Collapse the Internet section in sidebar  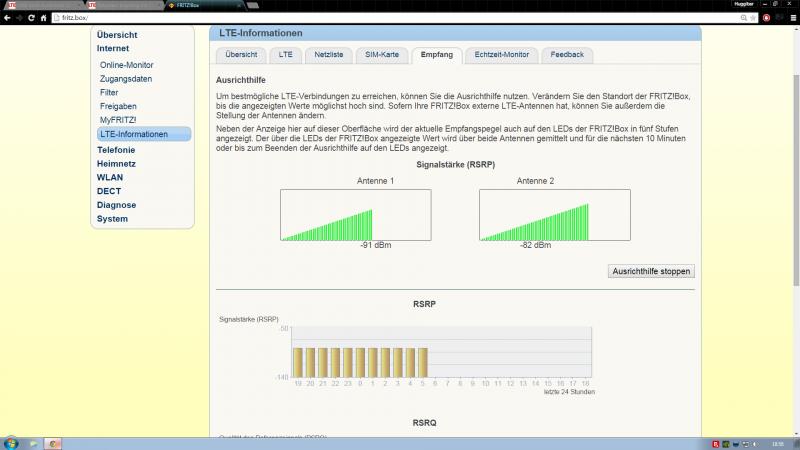pos(113,48)
